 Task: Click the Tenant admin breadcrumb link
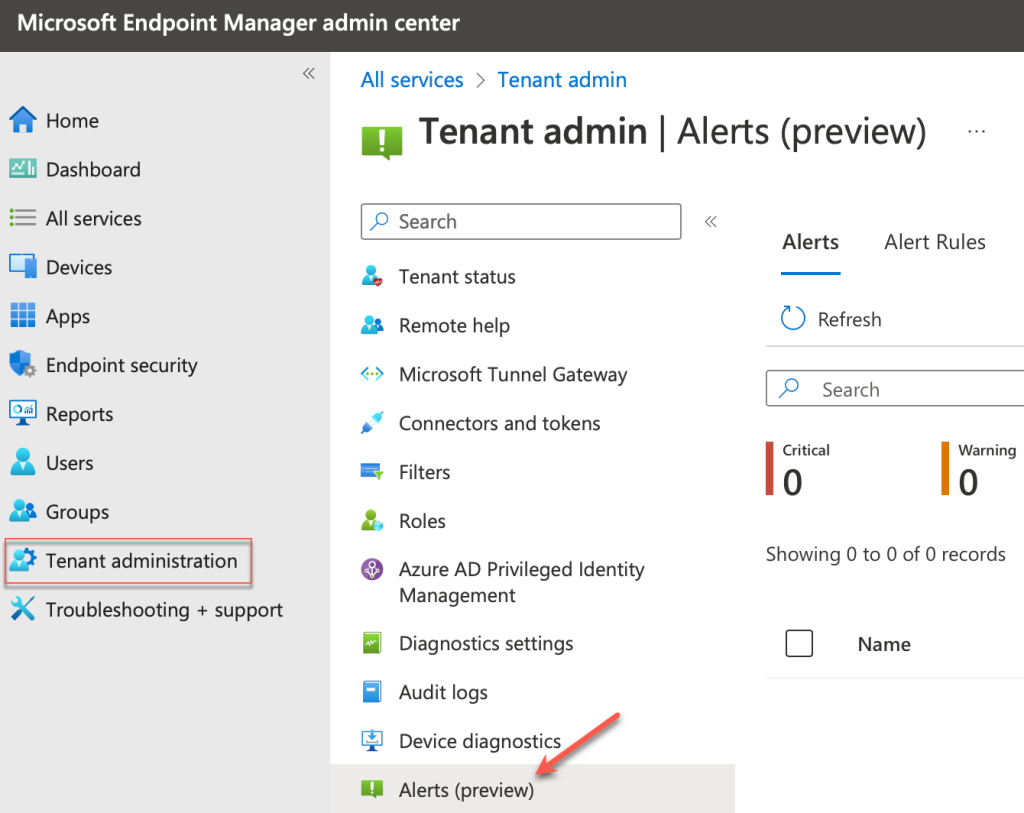click(562, 80)
